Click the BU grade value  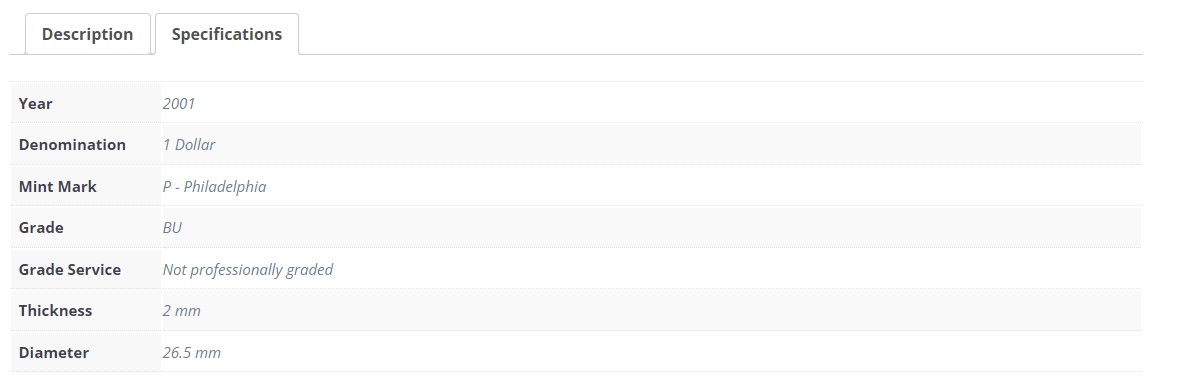[x=172, y=228]
